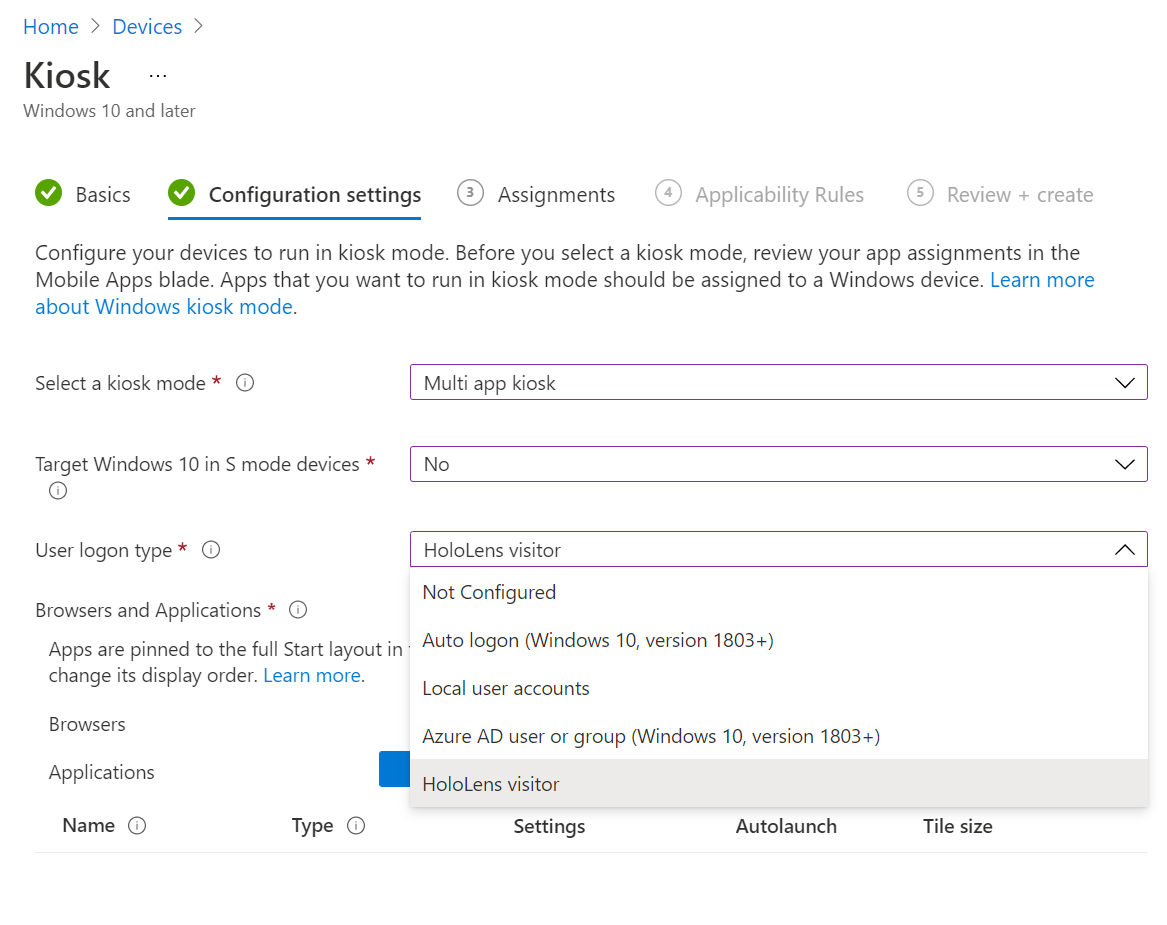Screen dimensions: 1167x925
Task: Click info icon under Target Windows 10 in S mode
Action: [x=58, y=491]
